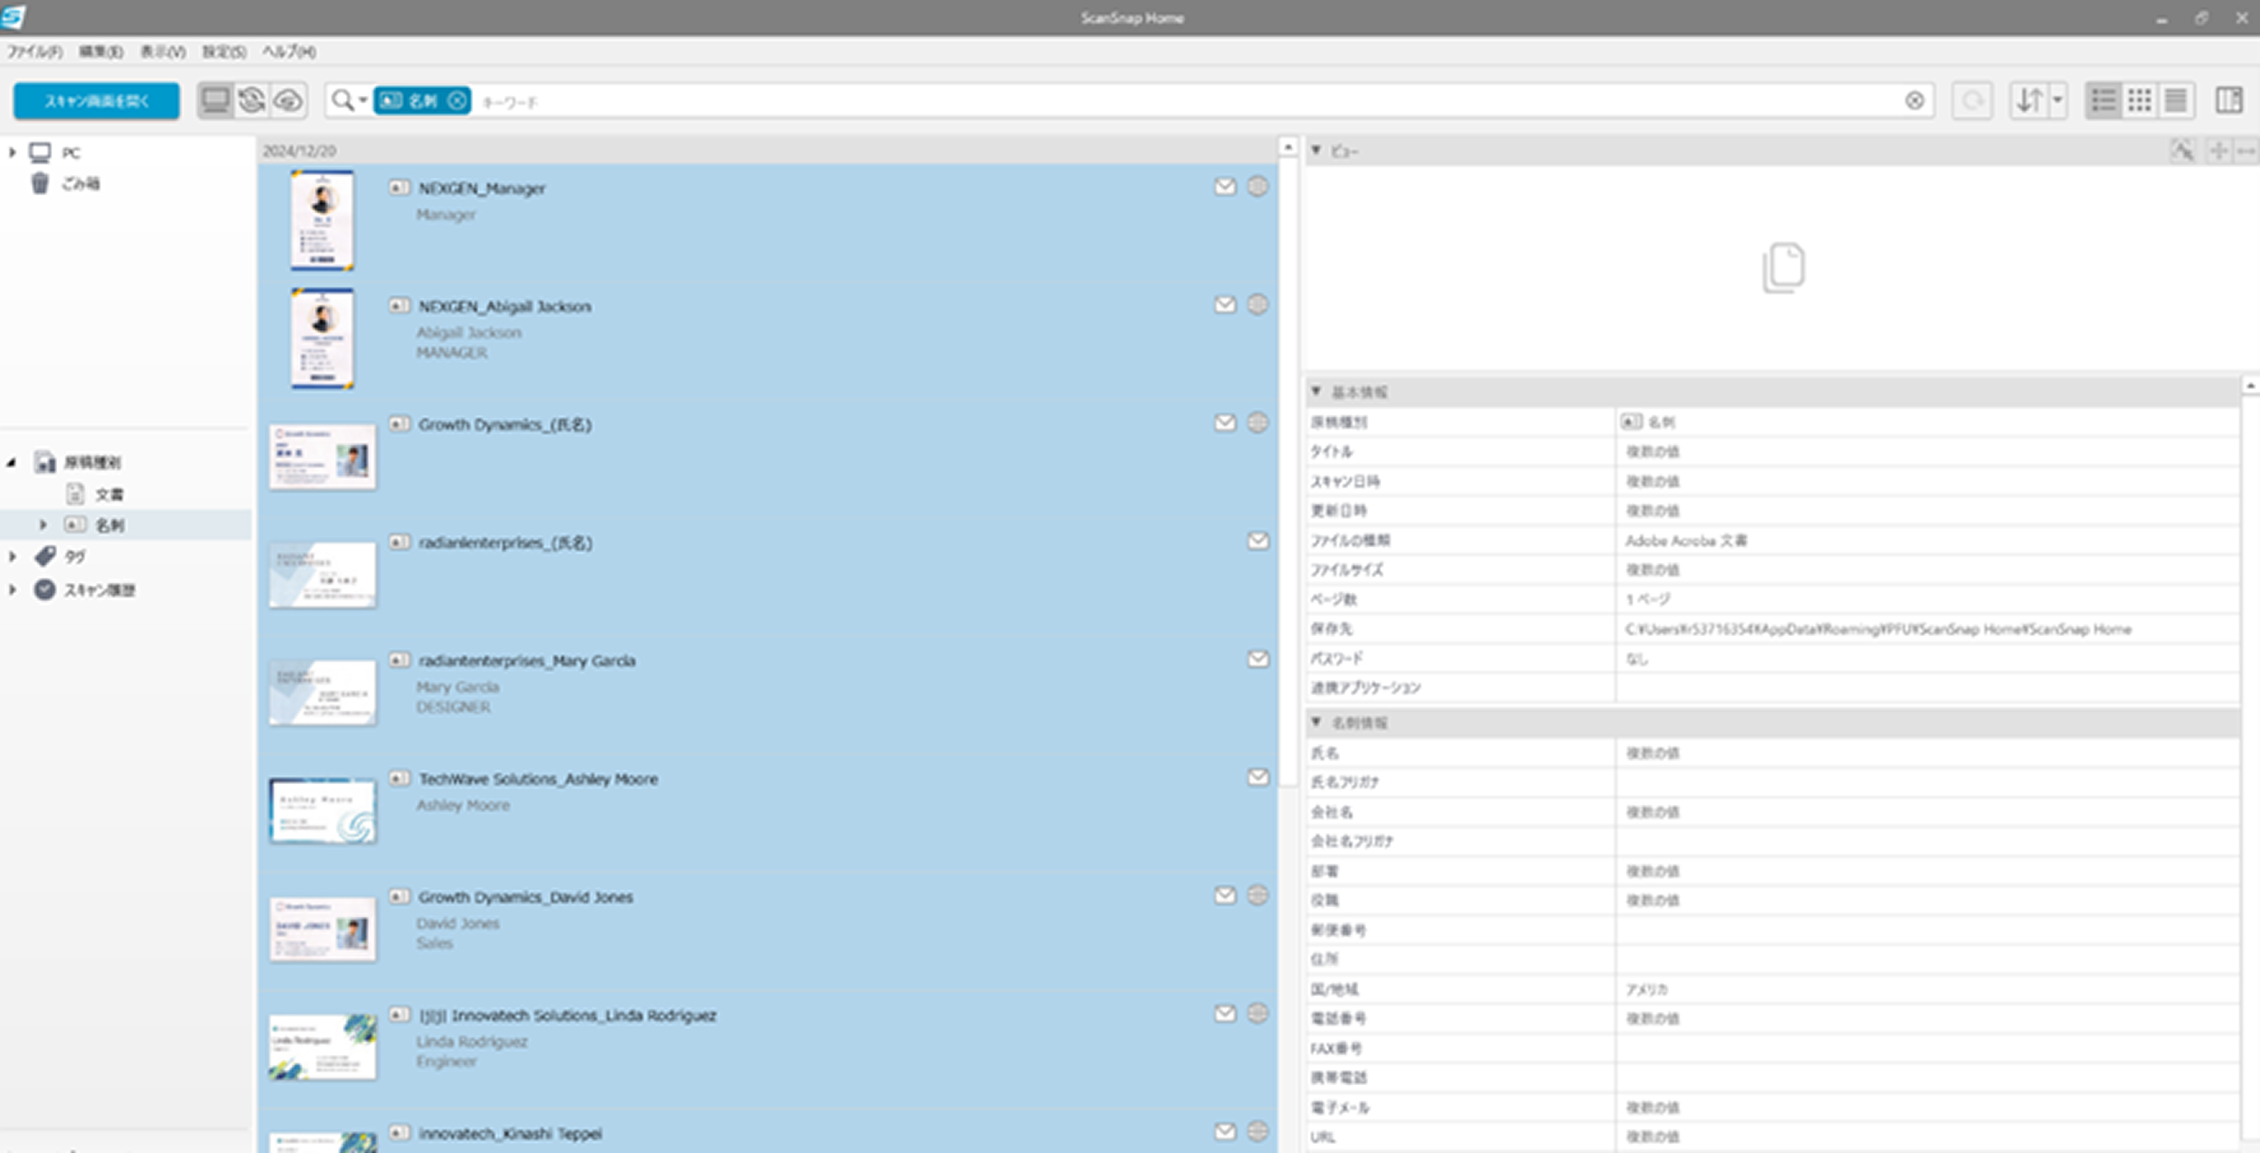Remove the 名刺 search filter tag
Viewport: 2260px width, 1153px height.
point(457,101)
